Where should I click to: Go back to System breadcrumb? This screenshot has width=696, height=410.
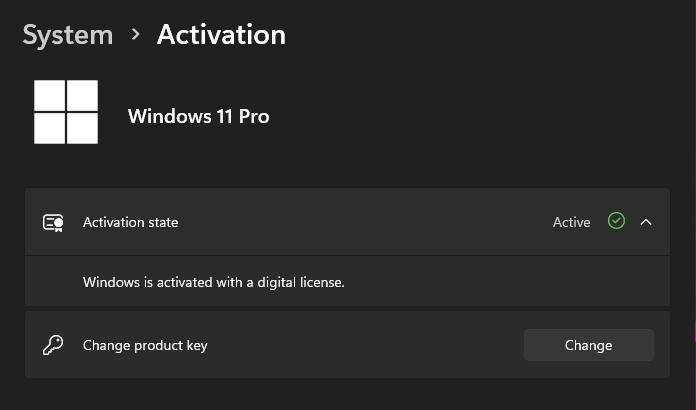(67, 35)
